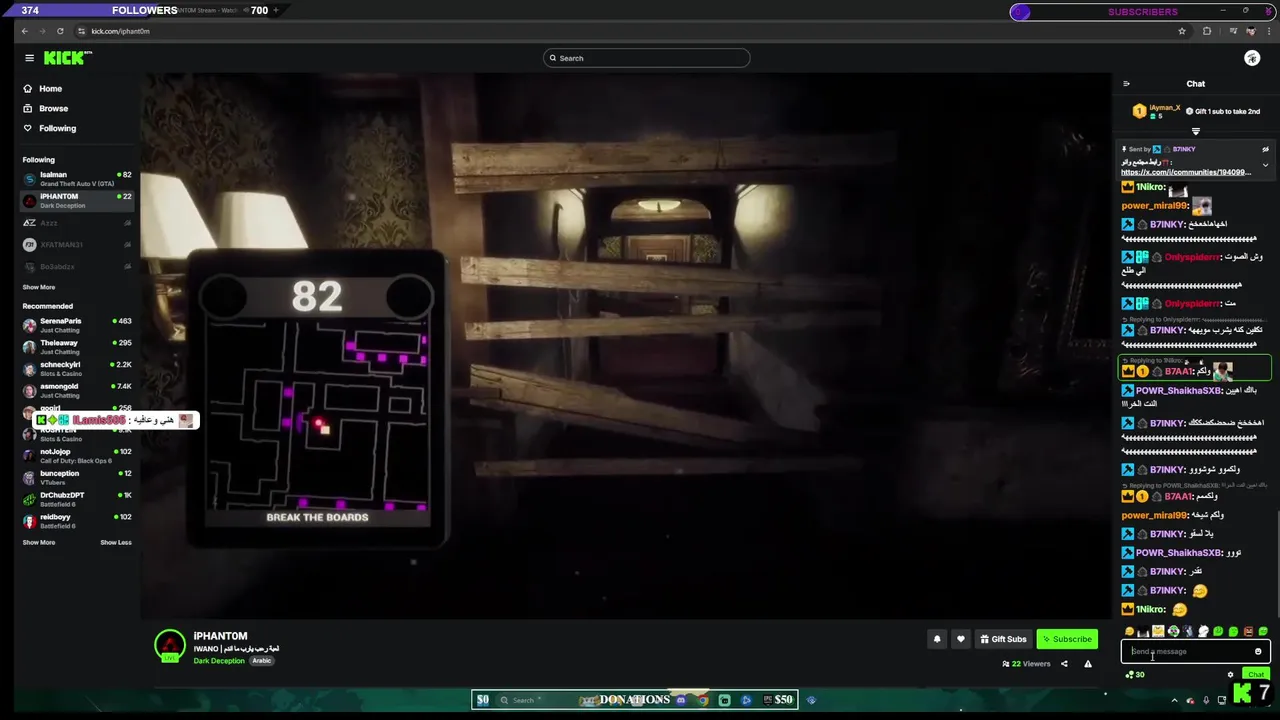Viewport: 1280px width, 720px height.
Task: Click the Arabic language tag
Action: pyautogui.click(x=262, y=661)
